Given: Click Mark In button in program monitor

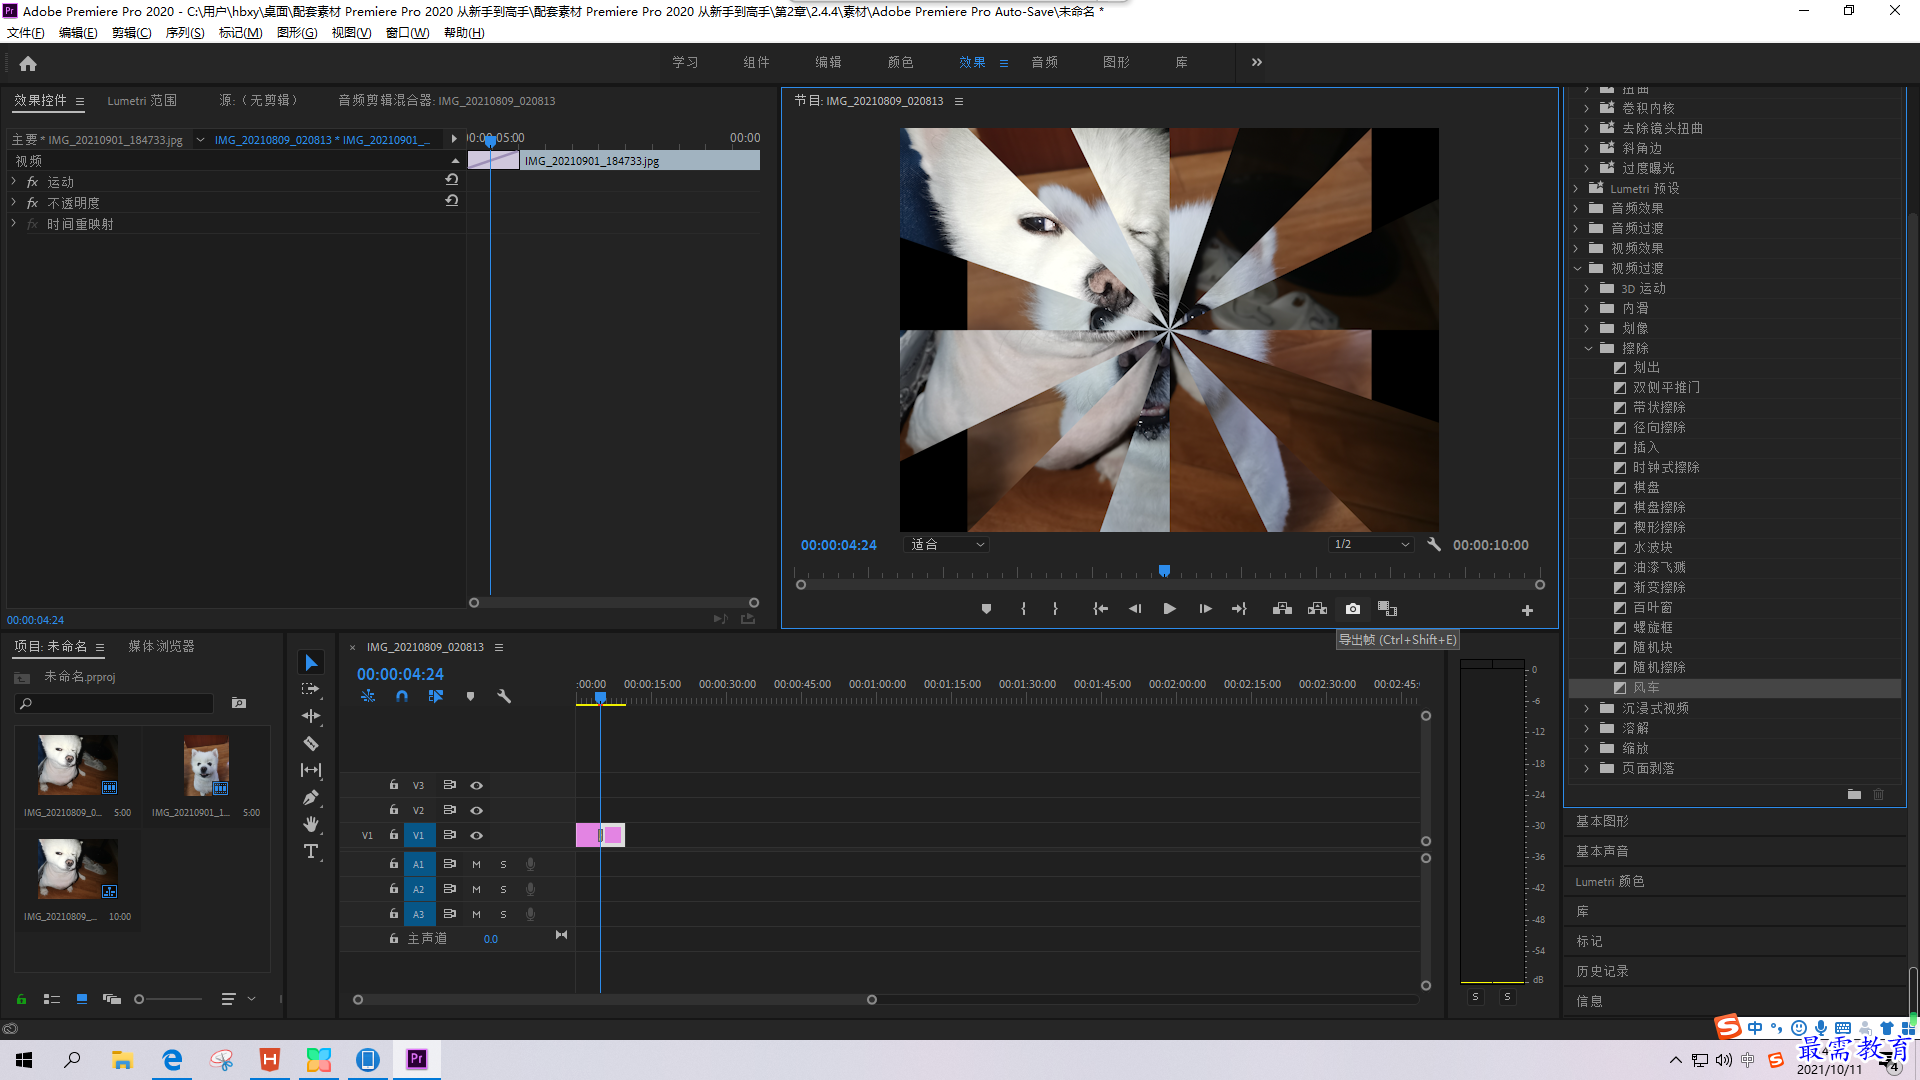Looking at the screenshot, I should pyautogui.click(x=1023, y=609).
